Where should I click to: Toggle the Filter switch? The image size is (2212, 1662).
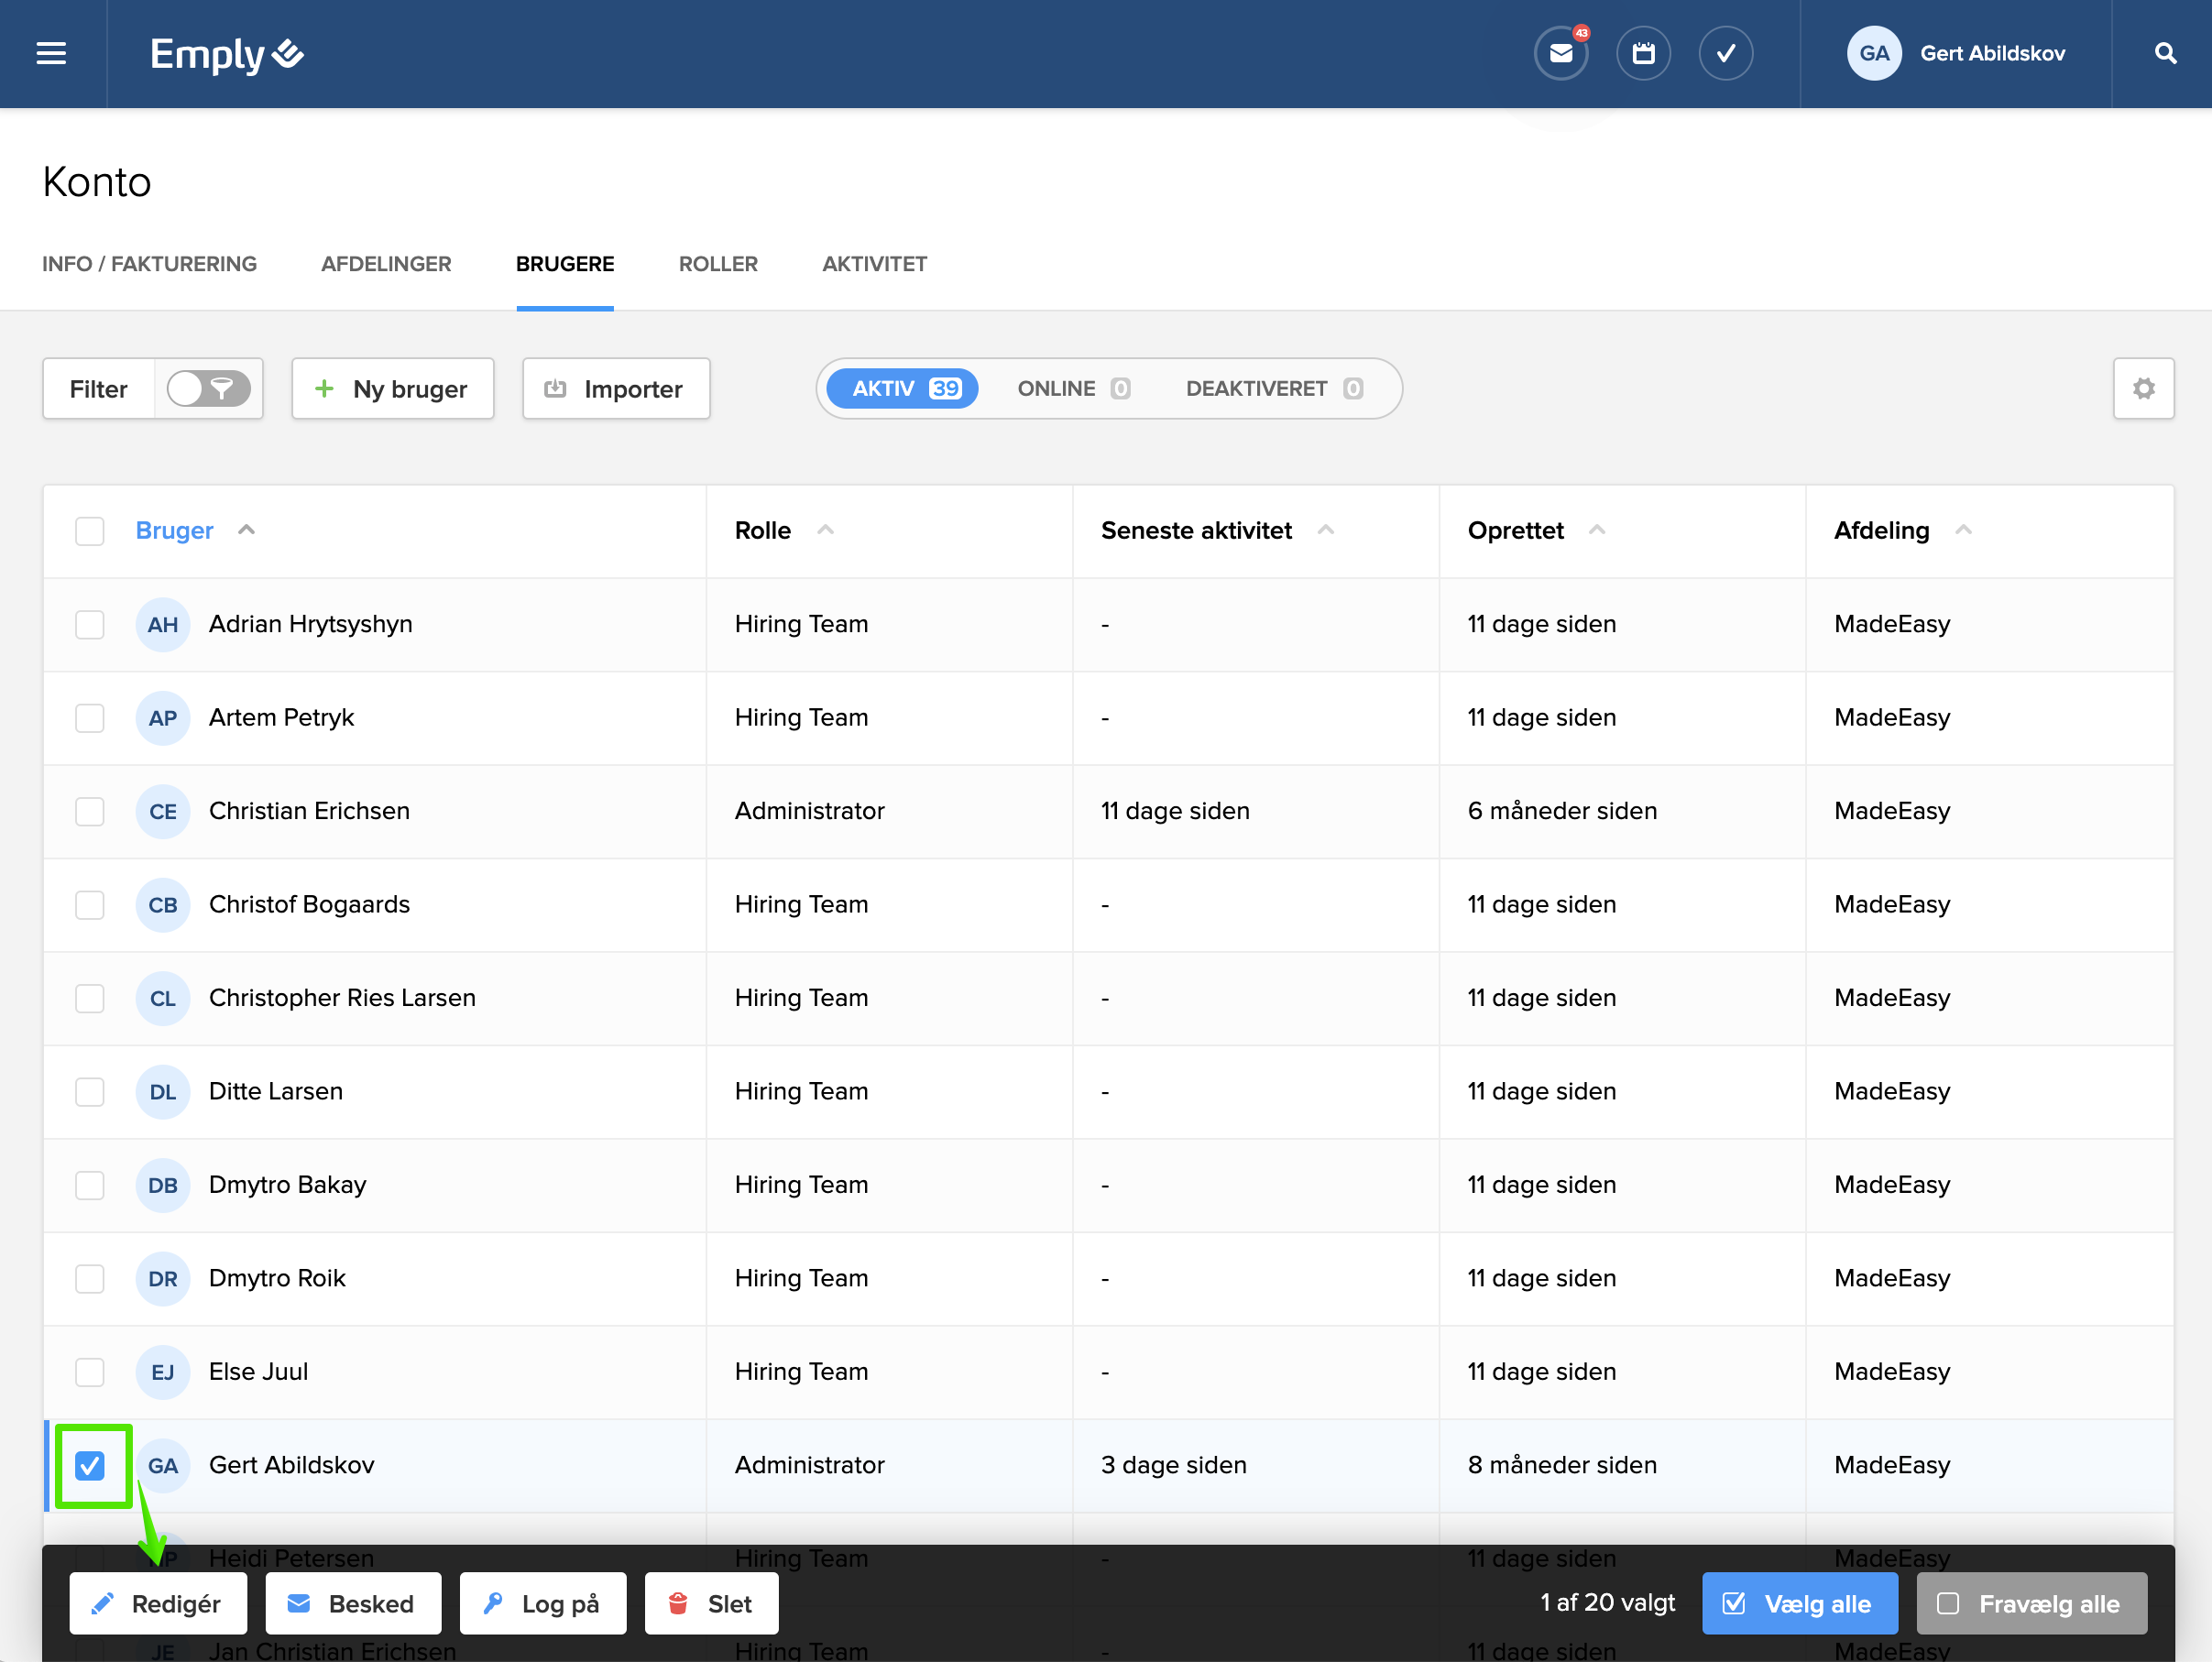[x=208, y=388]
